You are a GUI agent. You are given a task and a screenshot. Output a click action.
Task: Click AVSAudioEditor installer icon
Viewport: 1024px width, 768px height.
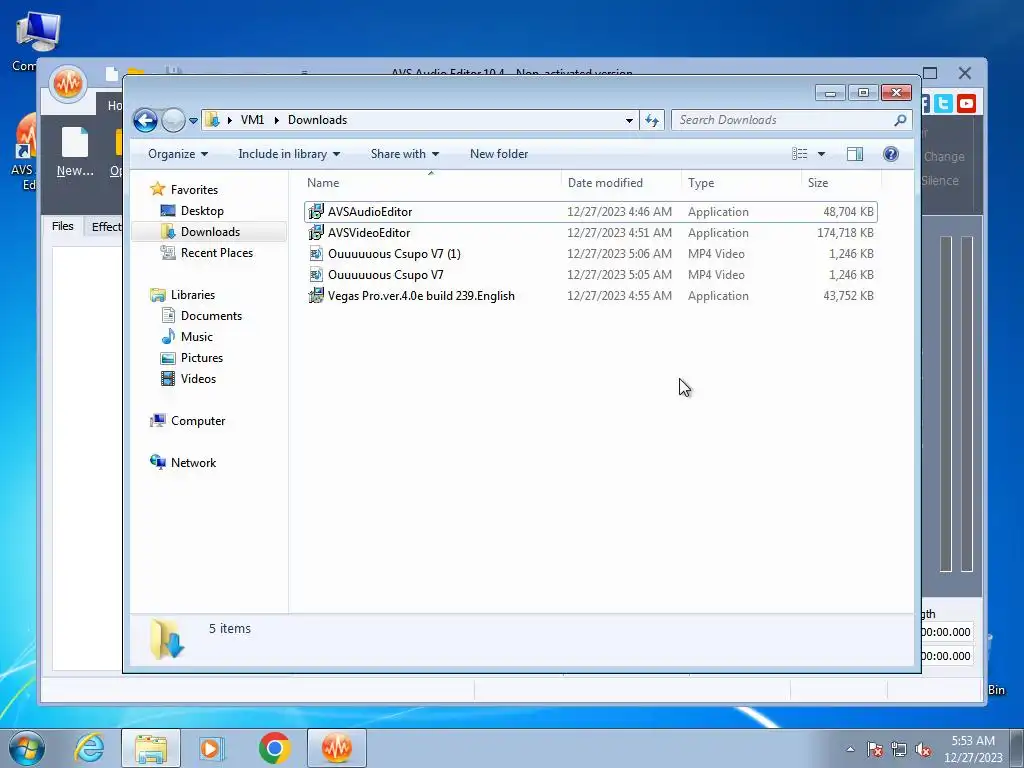click(316, 212)
